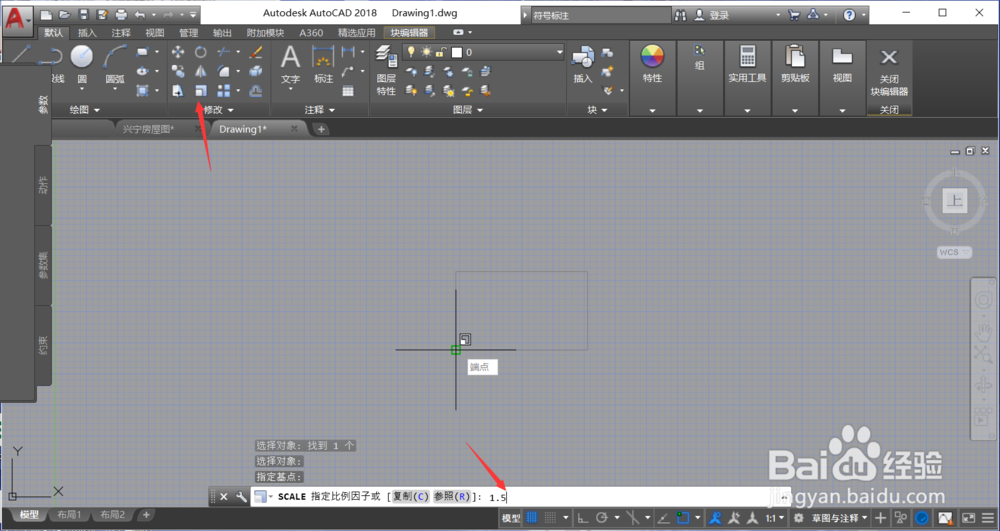Select the Mirror tool
Viewport: 1000px width, 531px height.
click(201, 71)
